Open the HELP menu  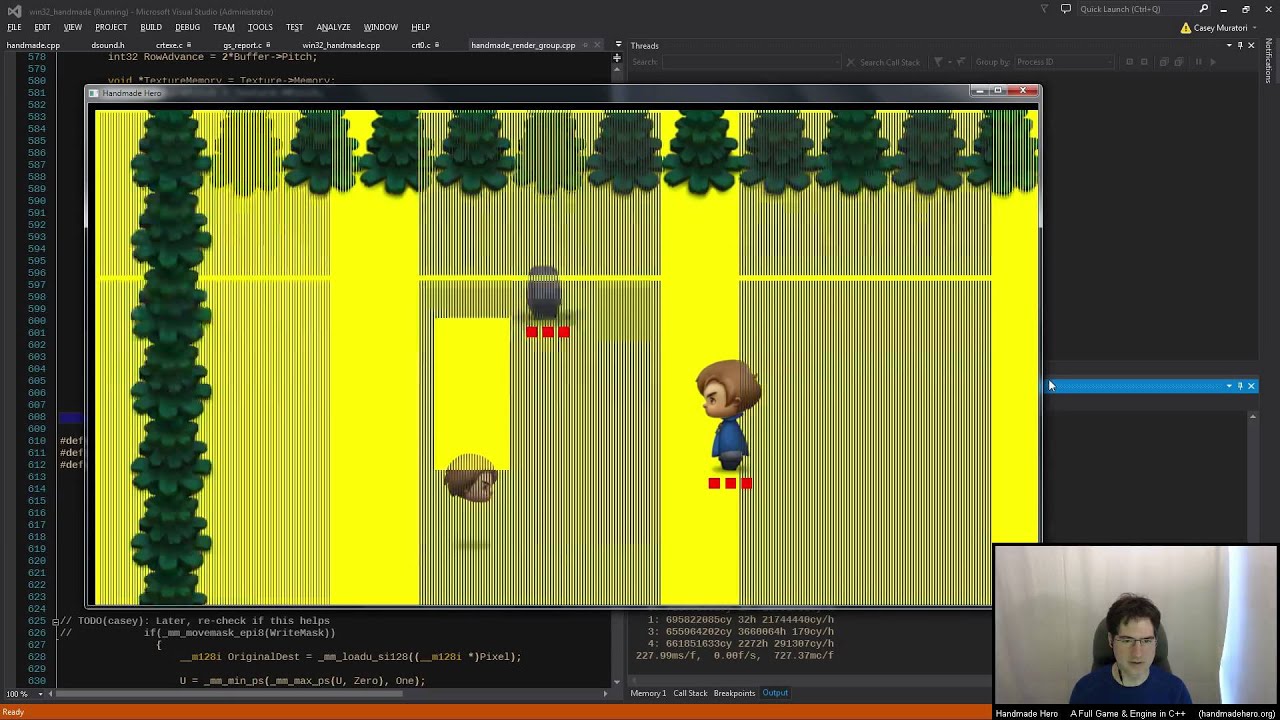[x=420, y=27]
